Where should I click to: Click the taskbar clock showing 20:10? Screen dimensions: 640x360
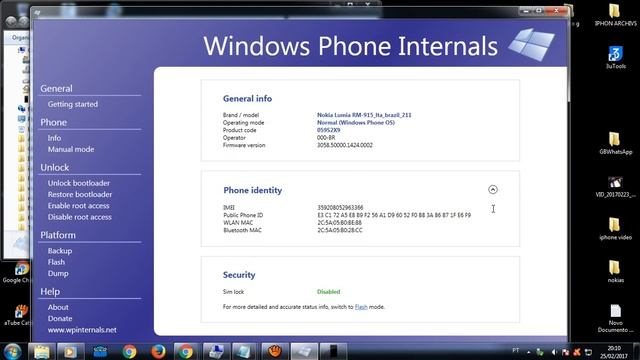[614, 352]
